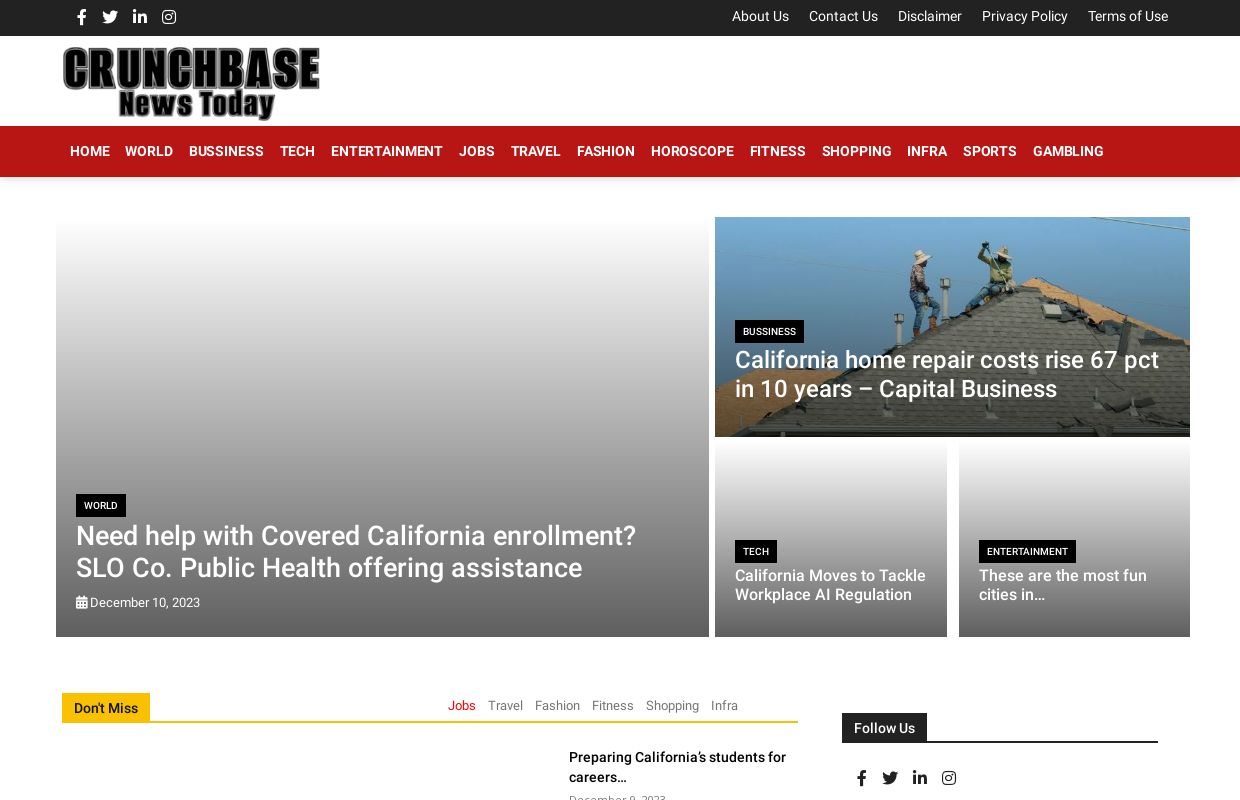1240x800 pixels.
Task: Select the Twitter icon in Follow Us section
Action: click(890, 778)
